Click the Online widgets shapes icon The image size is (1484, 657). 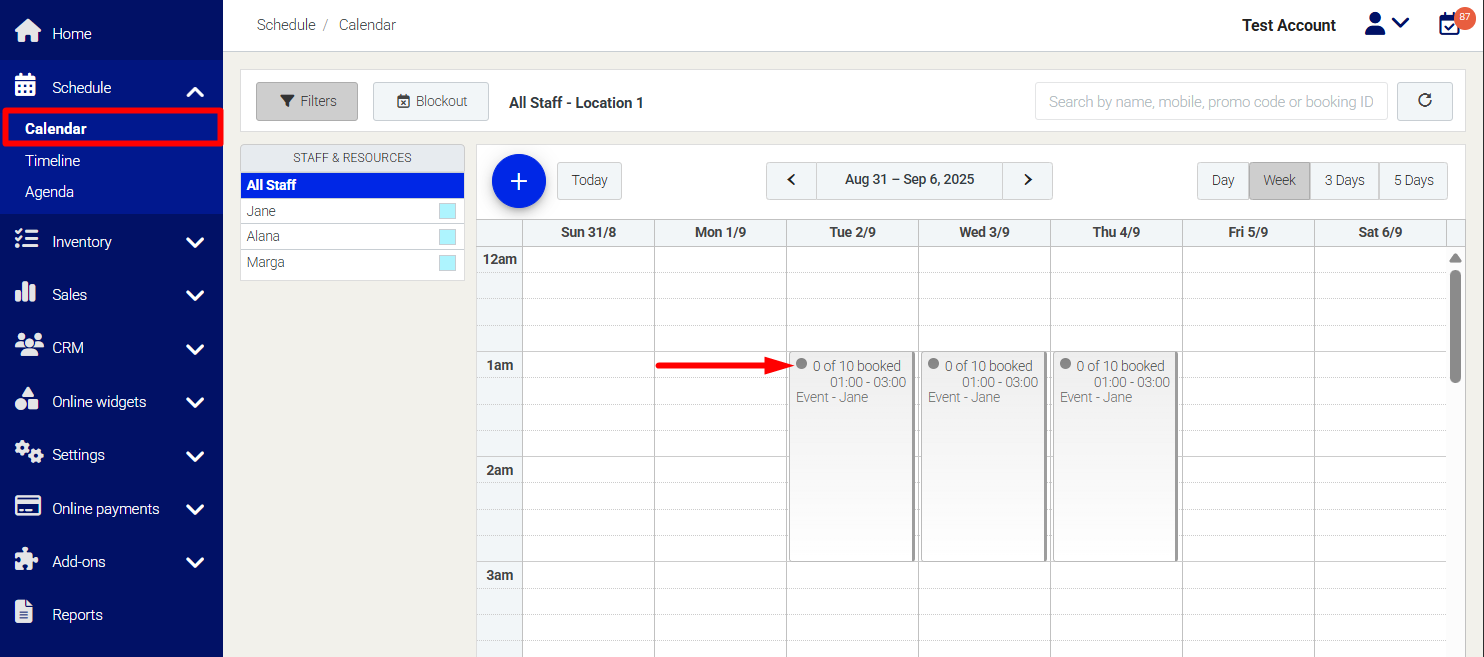click(27, 399)
